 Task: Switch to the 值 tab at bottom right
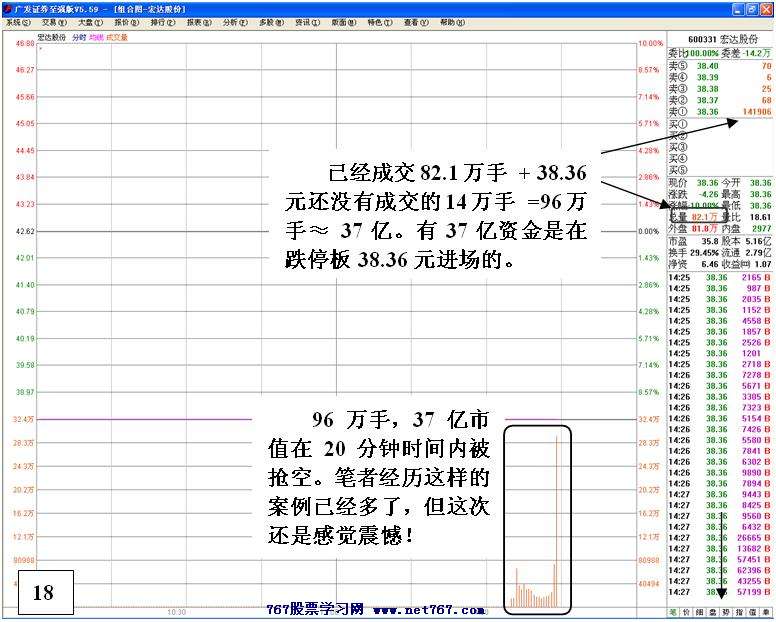[752, 613]
